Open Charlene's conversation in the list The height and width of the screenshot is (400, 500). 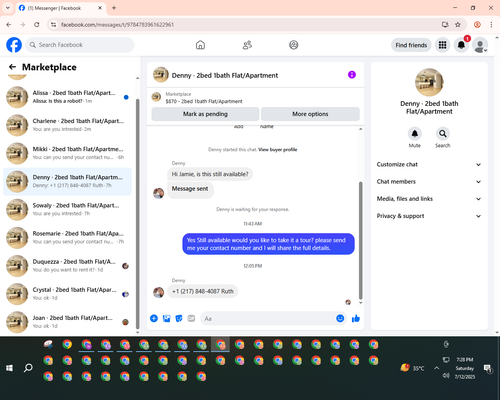[x=67, y=125]
